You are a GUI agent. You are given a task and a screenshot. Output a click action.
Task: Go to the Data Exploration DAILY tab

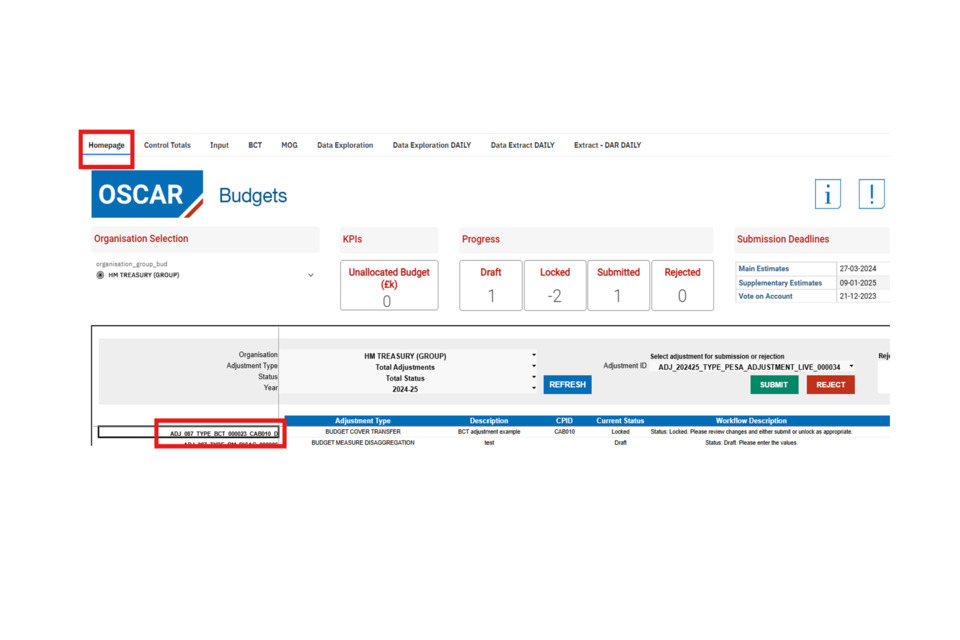click(431, 145)
